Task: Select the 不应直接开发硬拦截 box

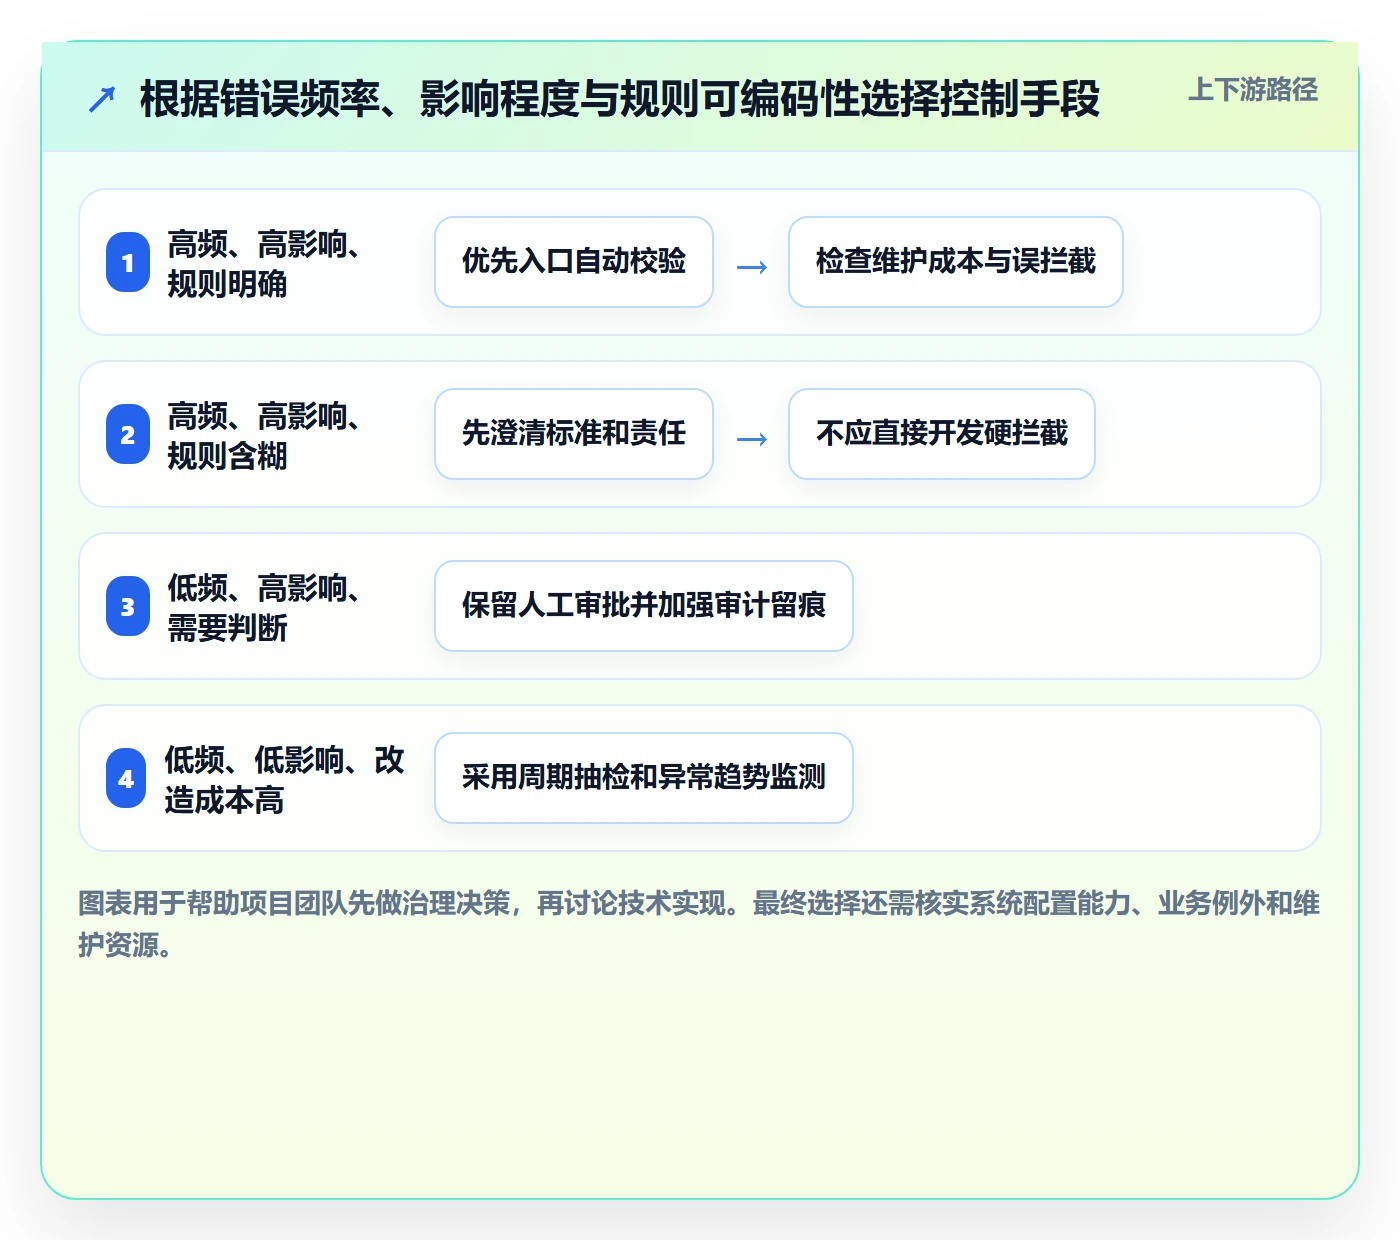Action: [x=942, y=434]
